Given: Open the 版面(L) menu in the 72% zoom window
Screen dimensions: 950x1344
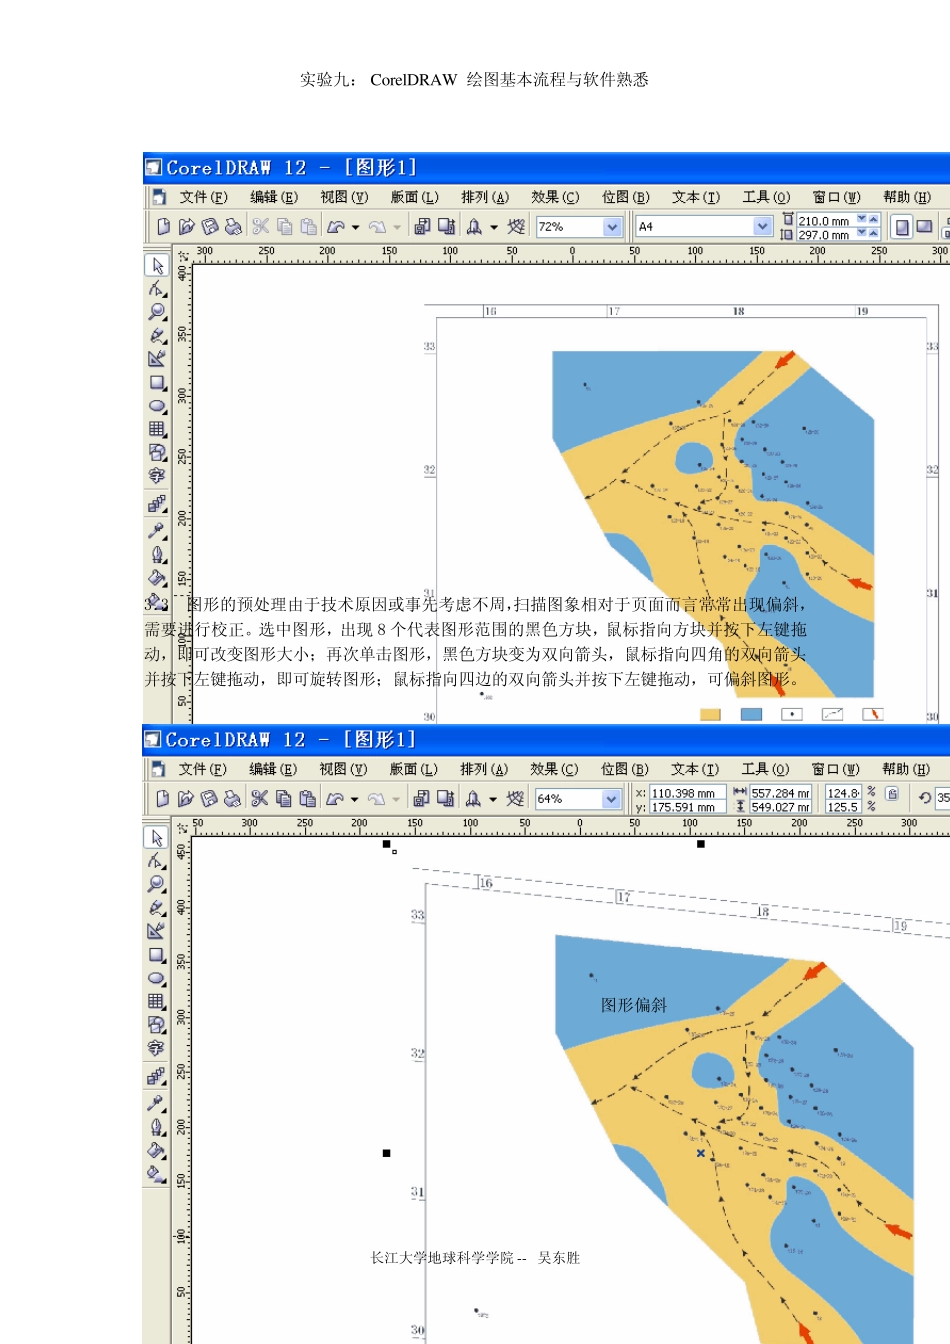Looking at the screenshot, I should [414, 197].
